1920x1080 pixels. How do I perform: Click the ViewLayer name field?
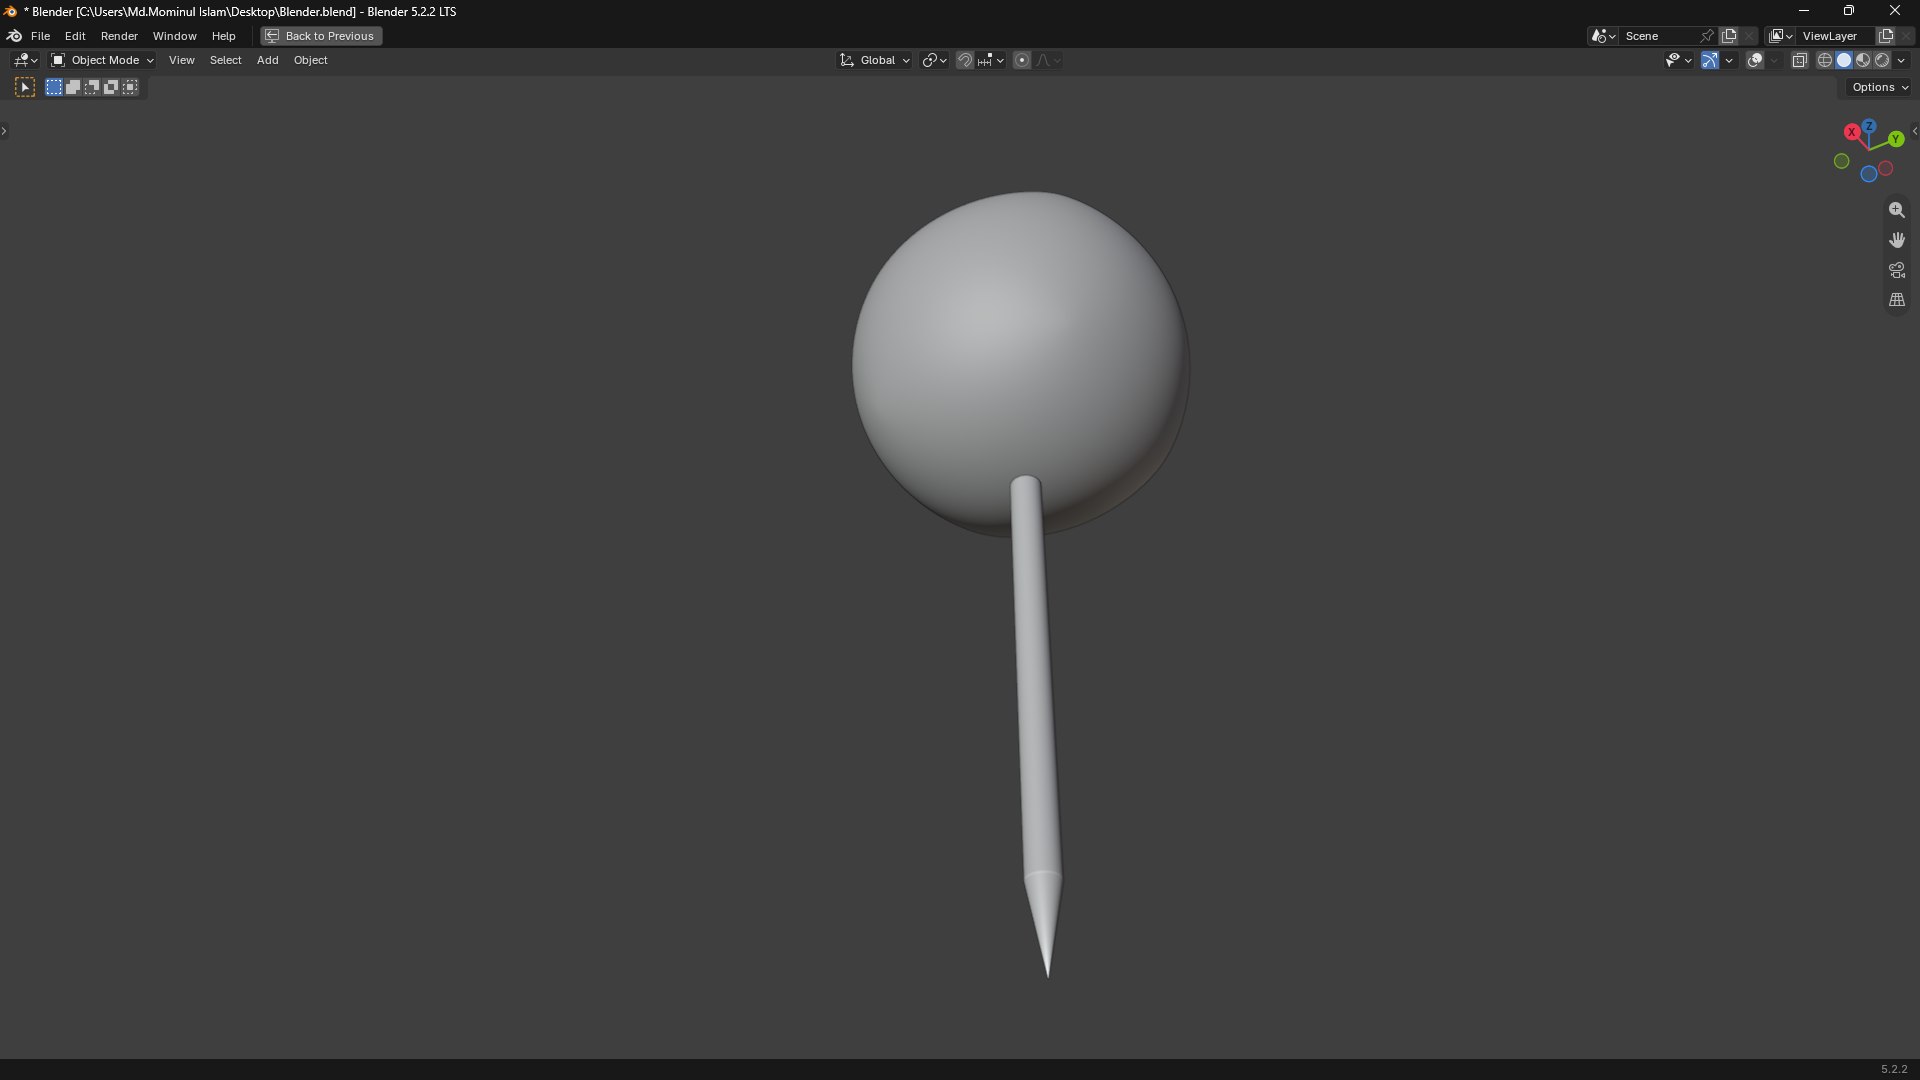tap(1835, 36)
